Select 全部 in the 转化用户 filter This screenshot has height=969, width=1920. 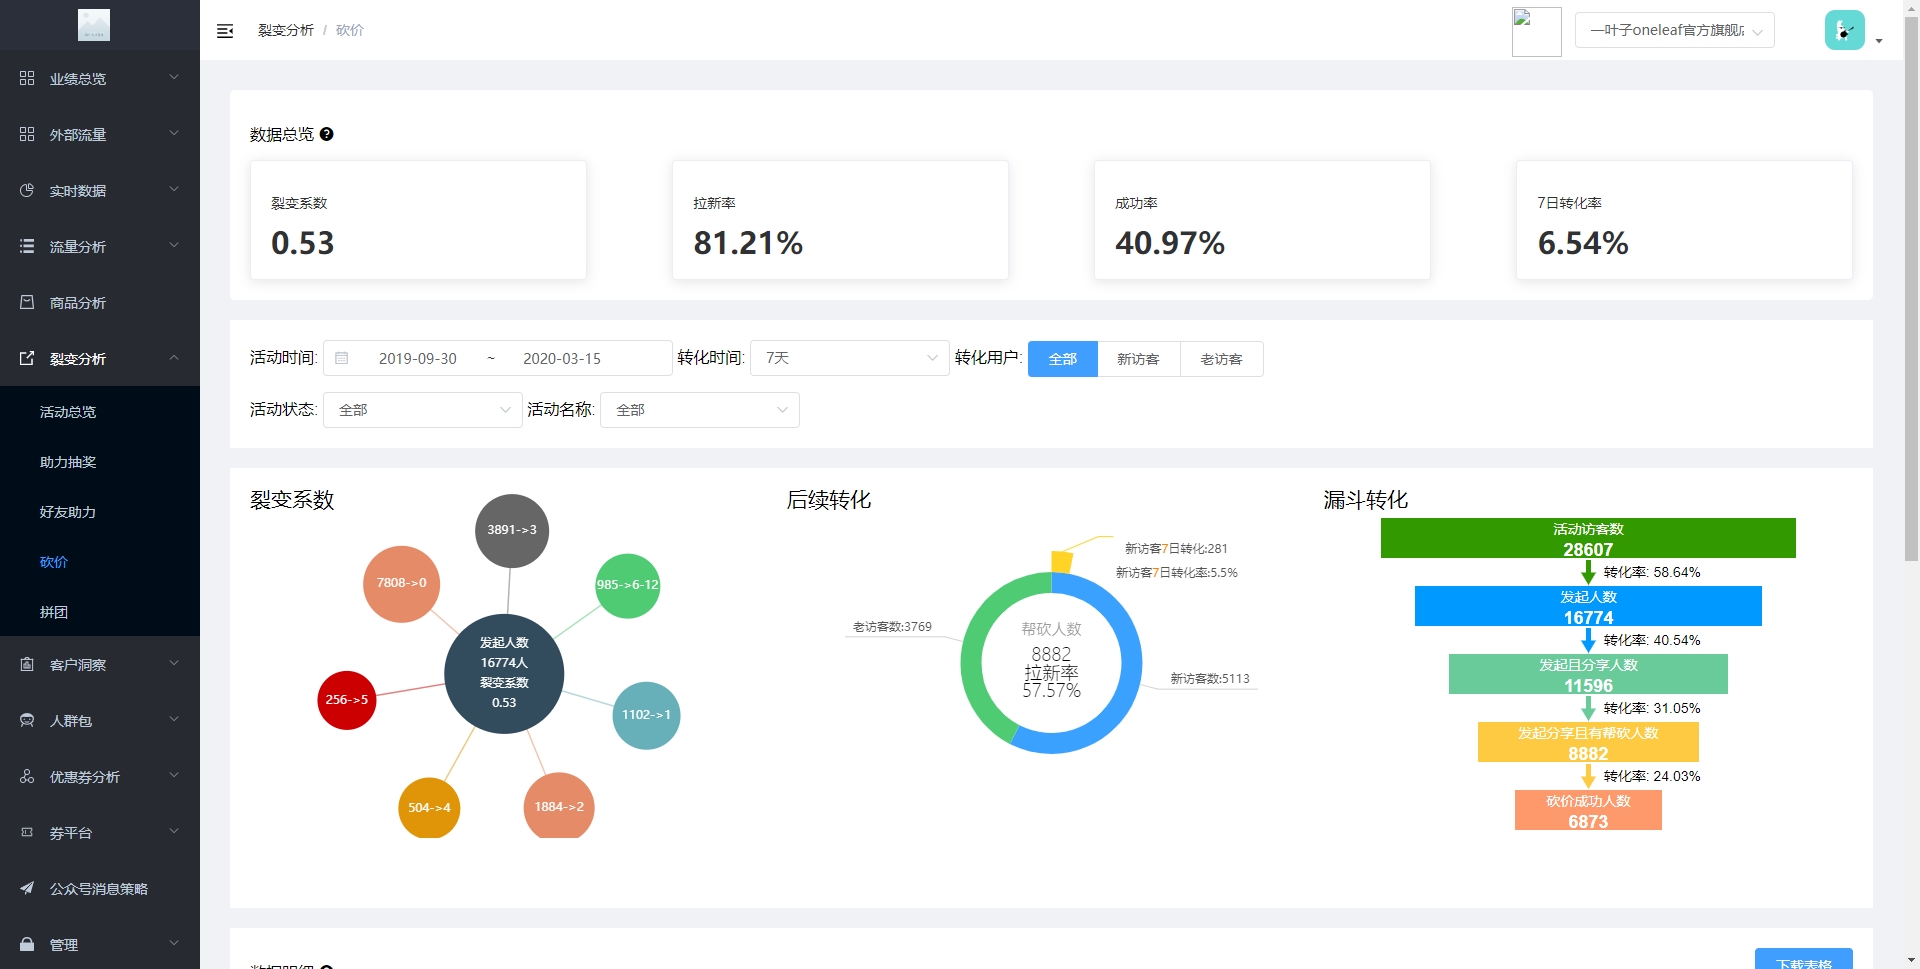(x=1062, y=359)
